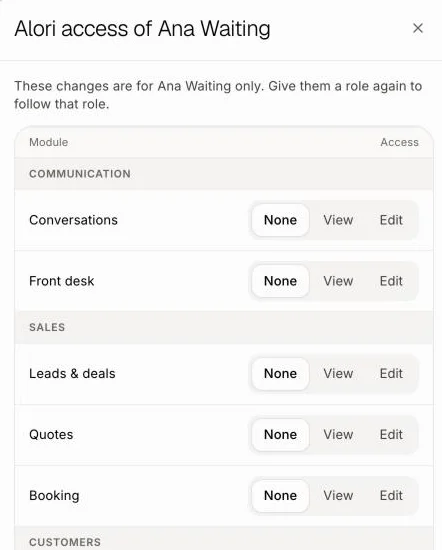Set Front desk access to View
Screen dimensions: 442x550
[338, 281]
